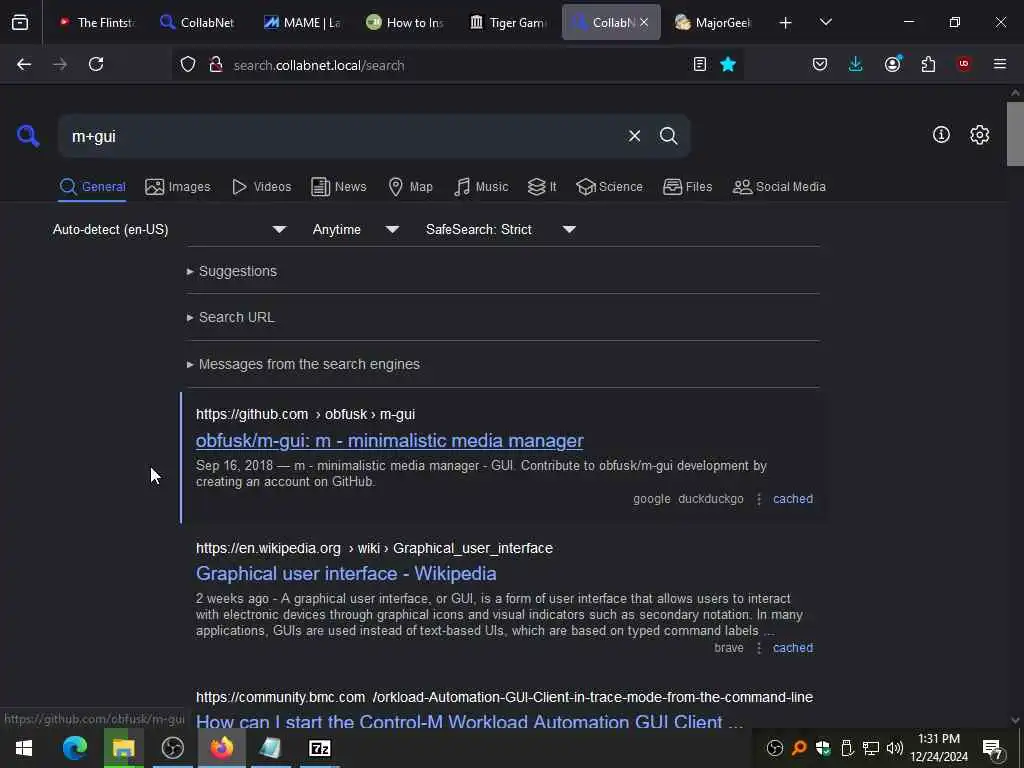Open the more-options dots on m-gui result
The height and width of the screenshot is (768, 1024).
point(759,499)
